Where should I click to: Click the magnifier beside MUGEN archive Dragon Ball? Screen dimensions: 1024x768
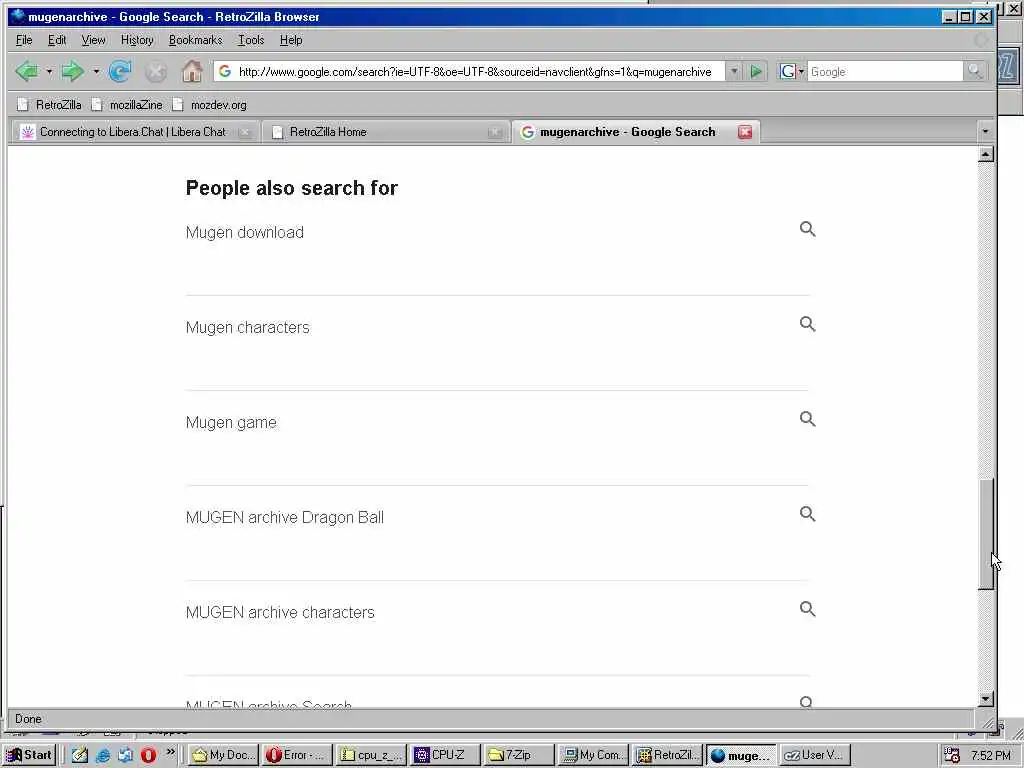[808, 514]
